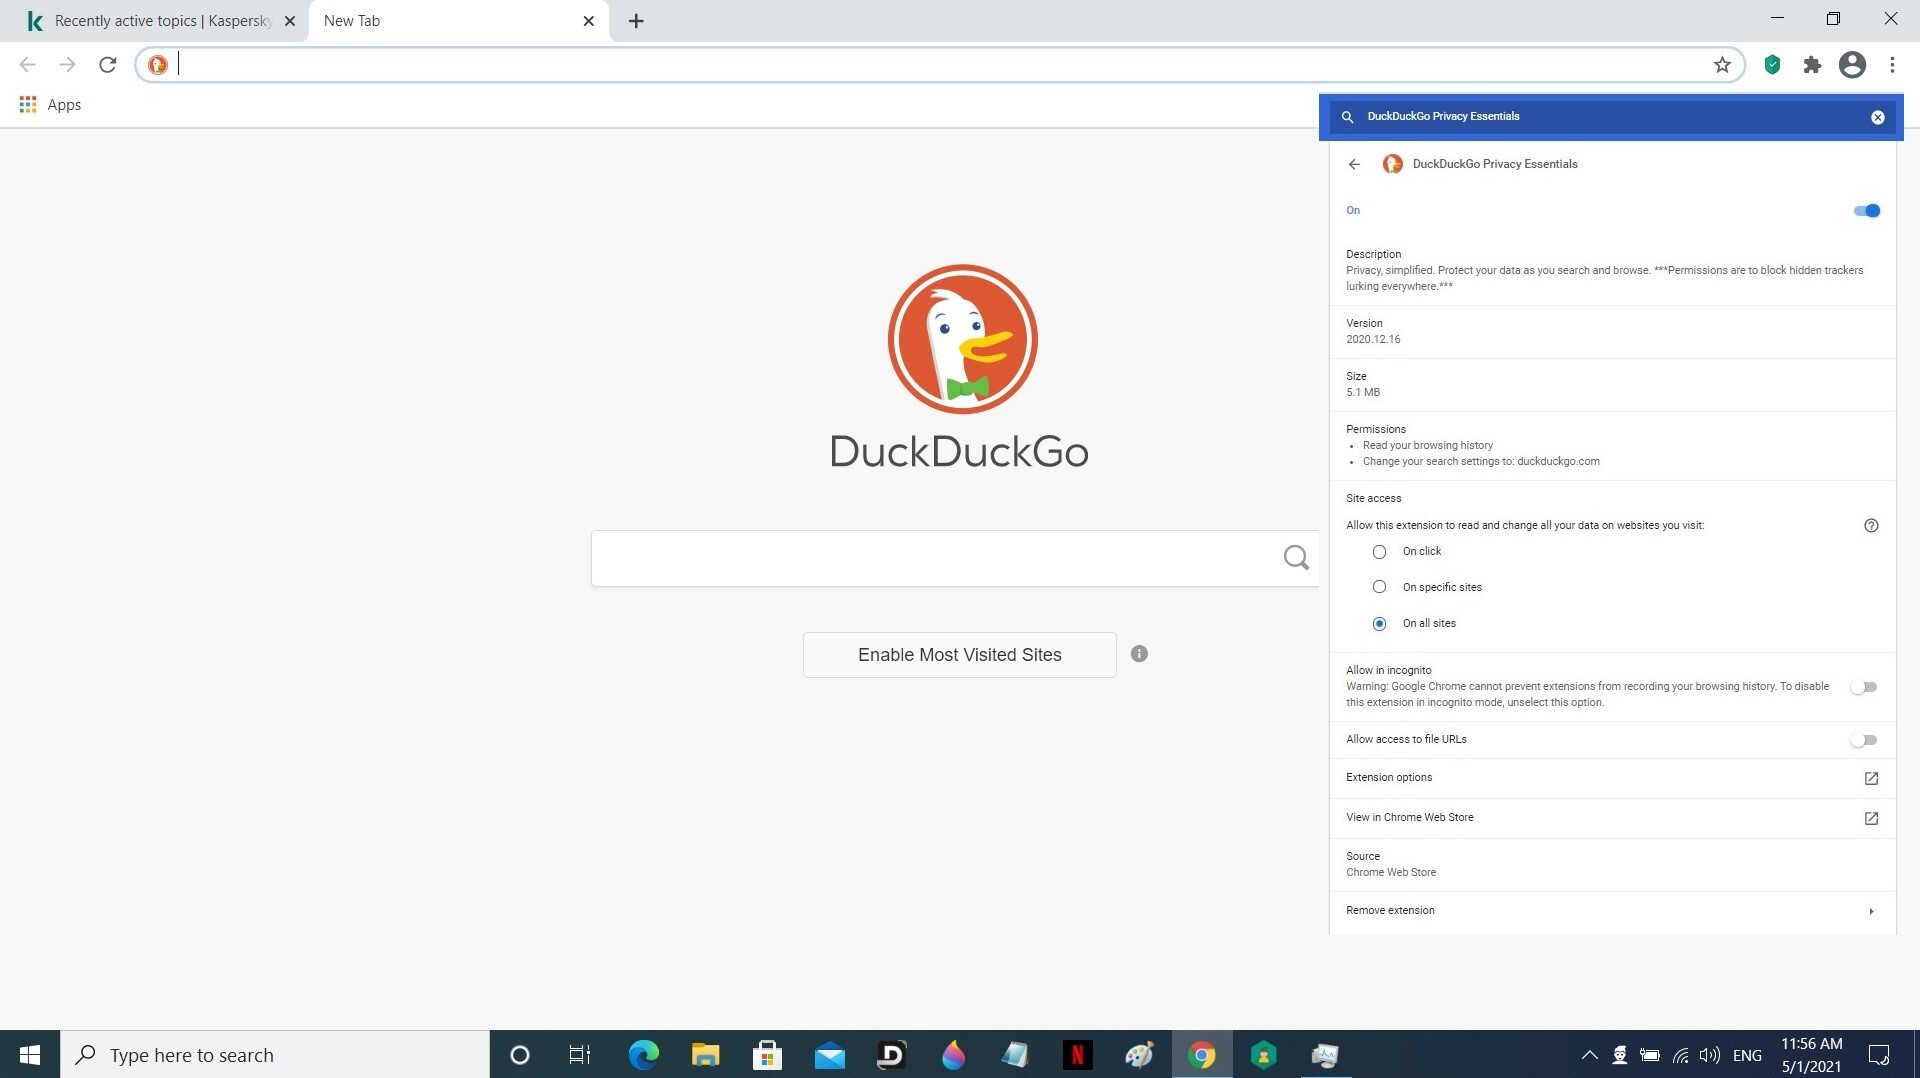Click View in Chrome Web Store row
Screen dimensions: 1920x1078
click(1612, 818)
